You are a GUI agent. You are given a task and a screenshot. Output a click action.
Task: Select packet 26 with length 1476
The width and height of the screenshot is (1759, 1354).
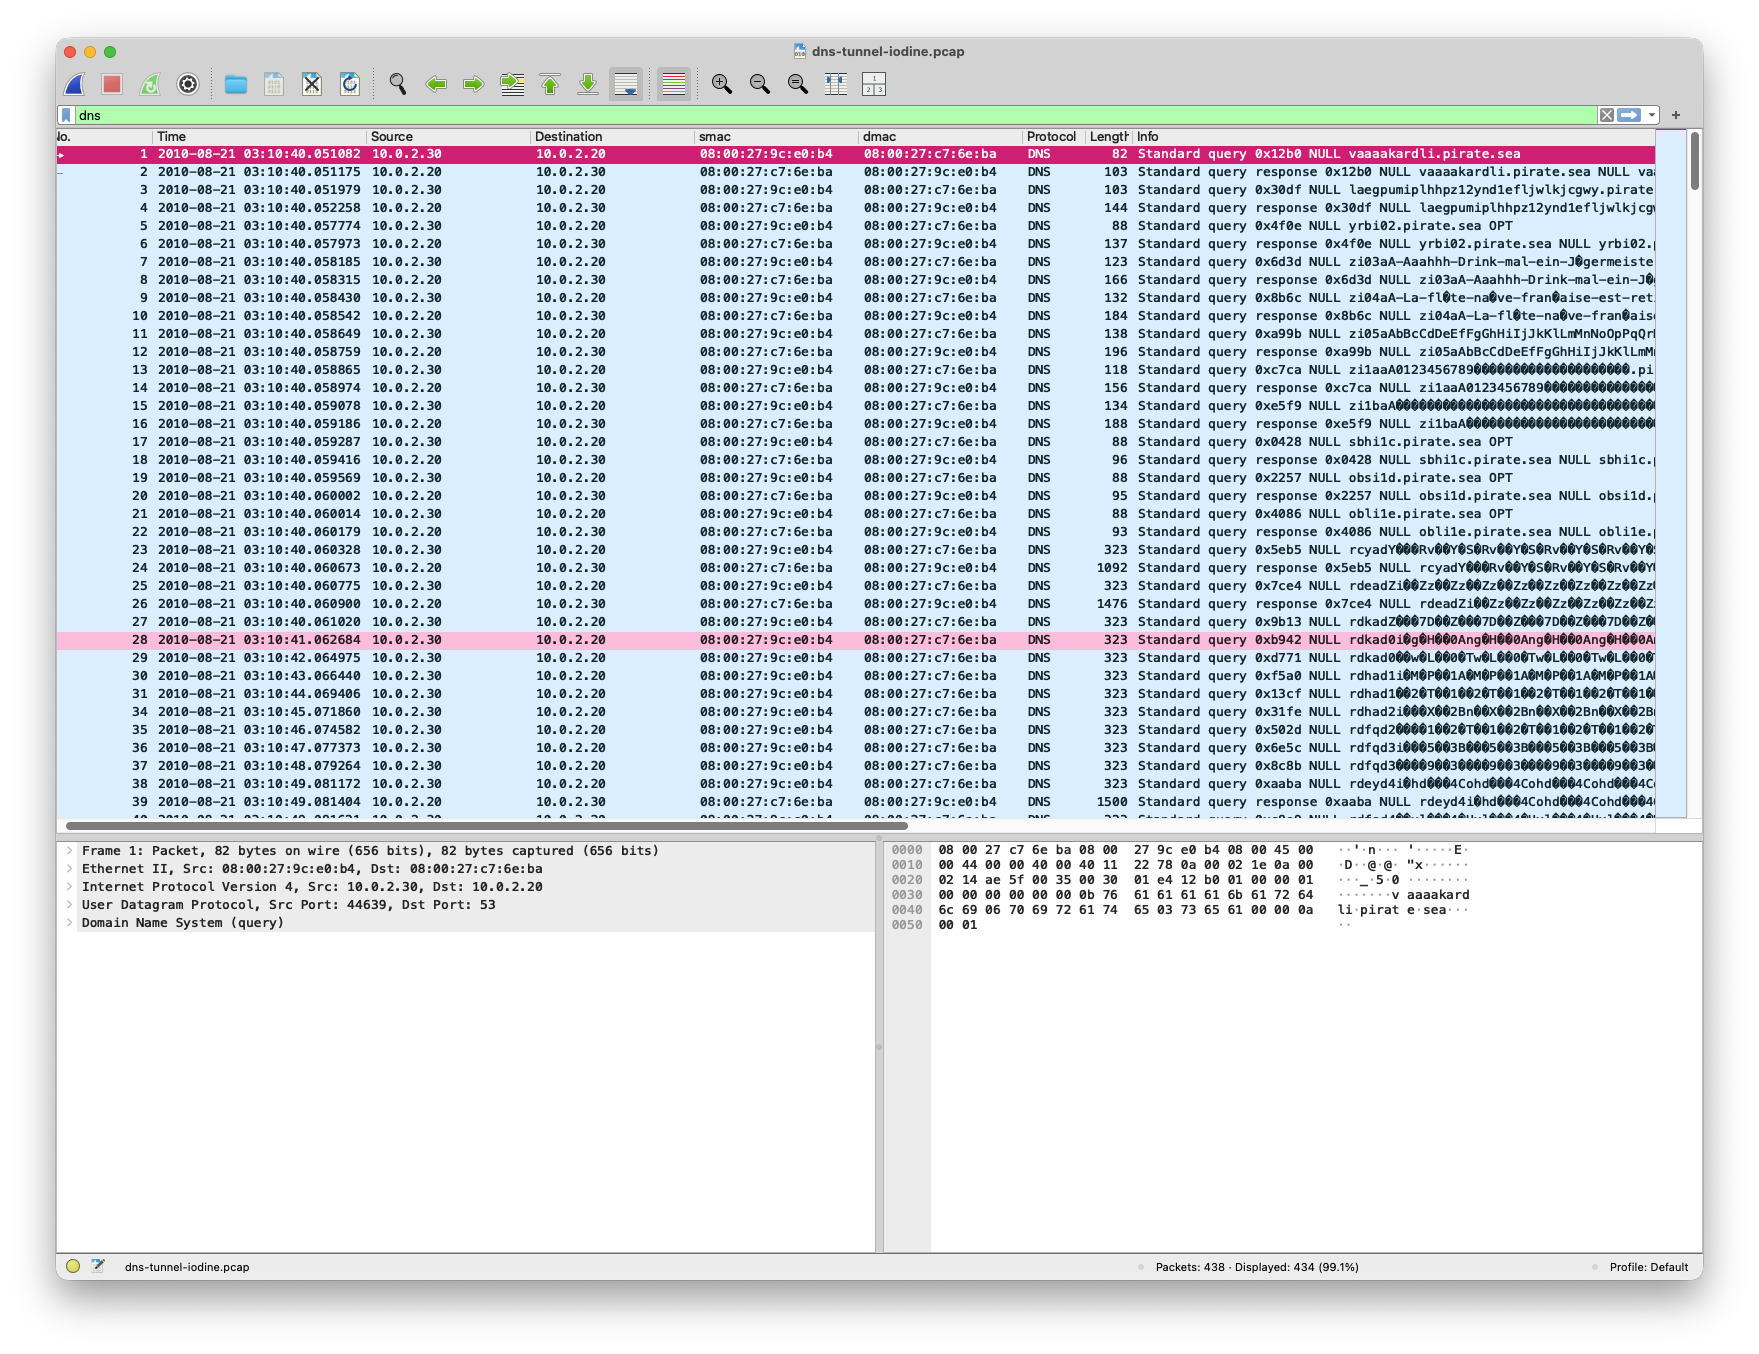[855, 604]
